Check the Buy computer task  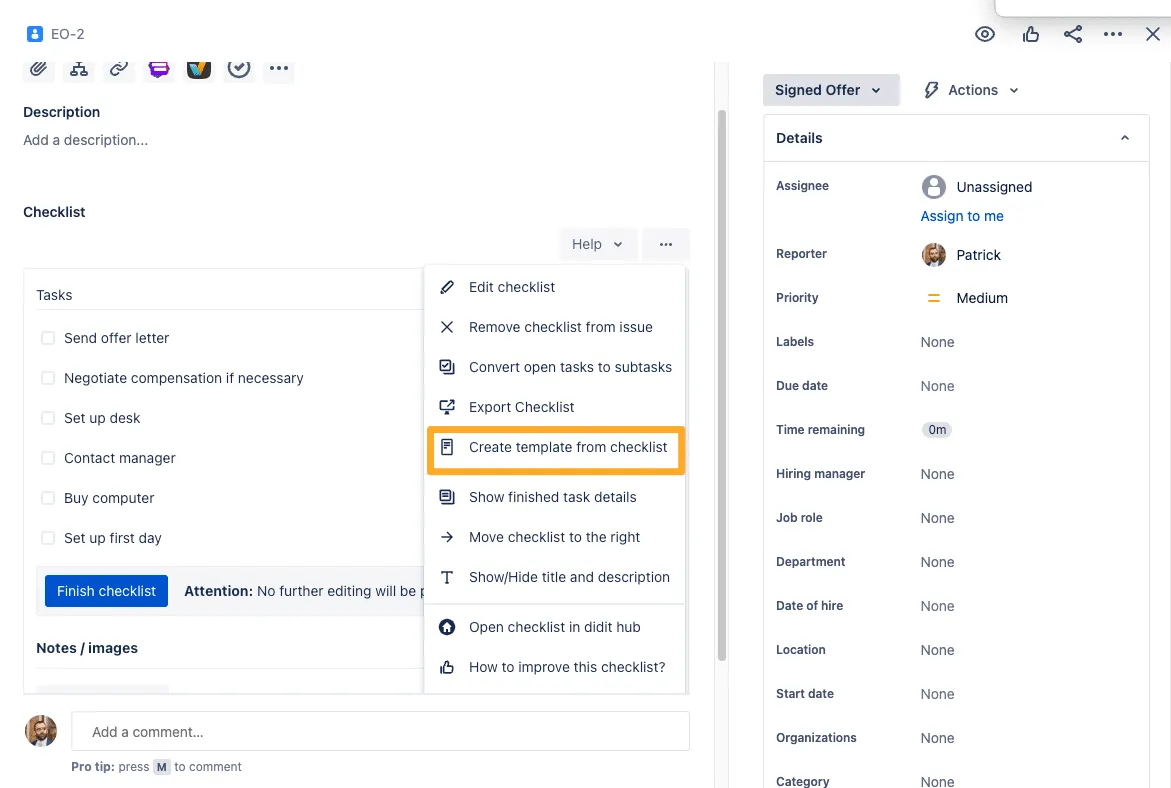[48, 498]
